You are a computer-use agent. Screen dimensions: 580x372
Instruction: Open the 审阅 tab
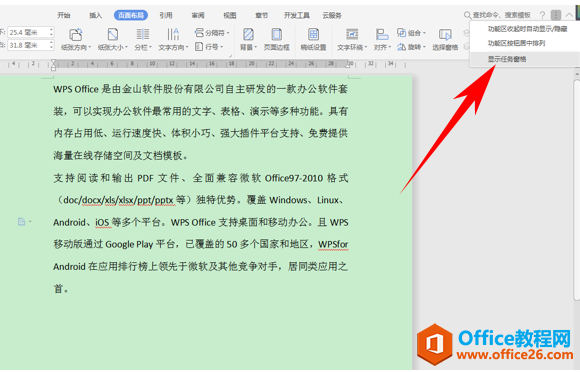pos(198,15)
